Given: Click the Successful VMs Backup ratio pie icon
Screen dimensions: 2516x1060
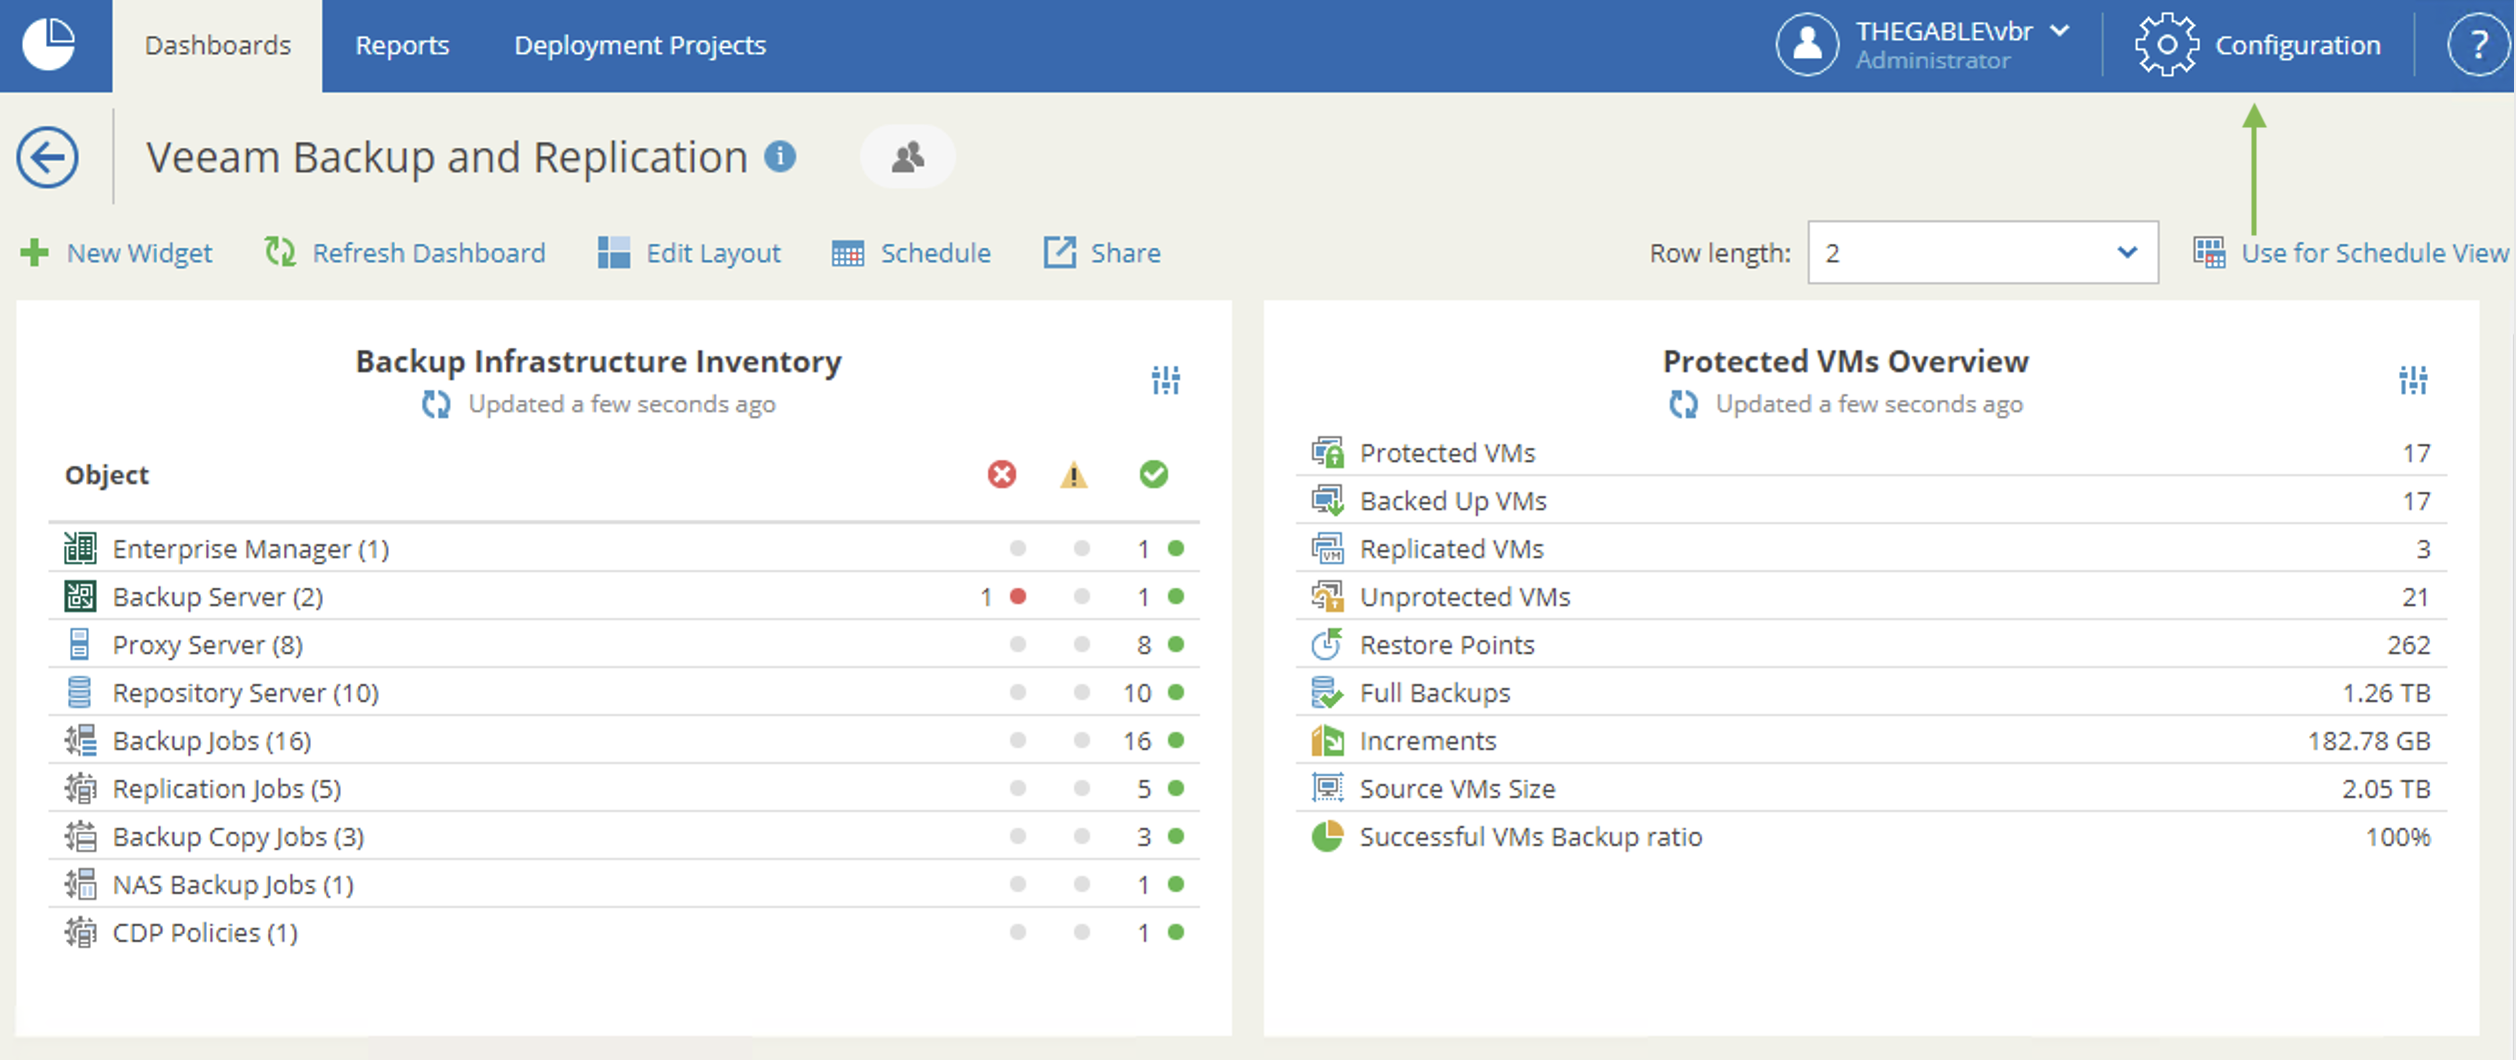Looking at the screenshot, I should coord(1327,836).
